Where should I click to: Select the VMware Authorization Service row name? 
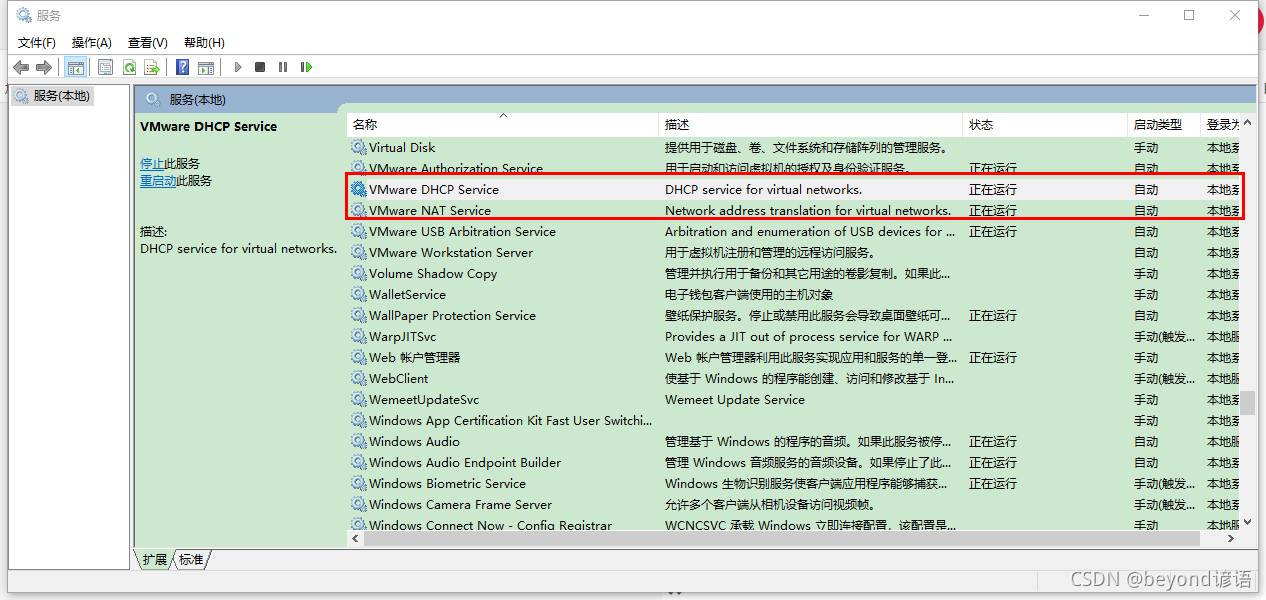pos(455,168)
